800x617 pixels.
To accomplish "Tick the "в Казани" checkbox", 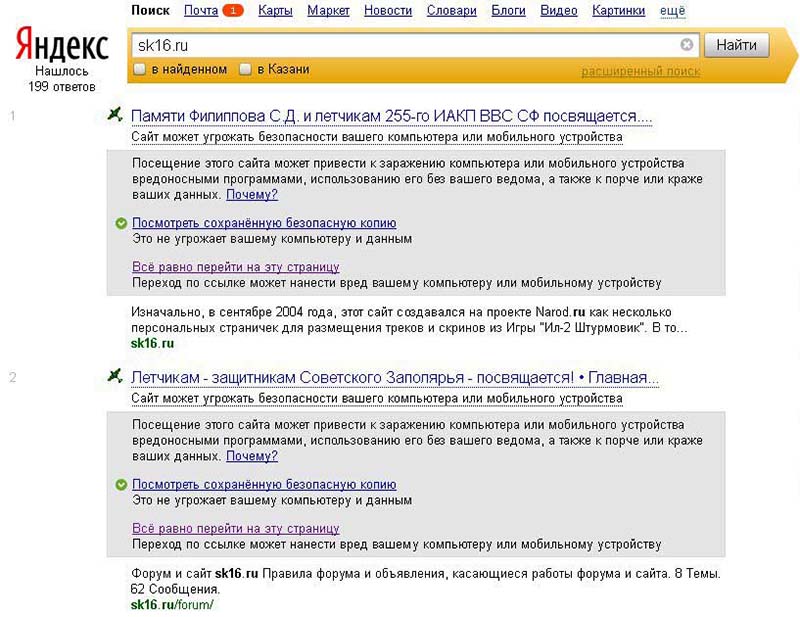I will pyautogui.click(x=246, y=70).
